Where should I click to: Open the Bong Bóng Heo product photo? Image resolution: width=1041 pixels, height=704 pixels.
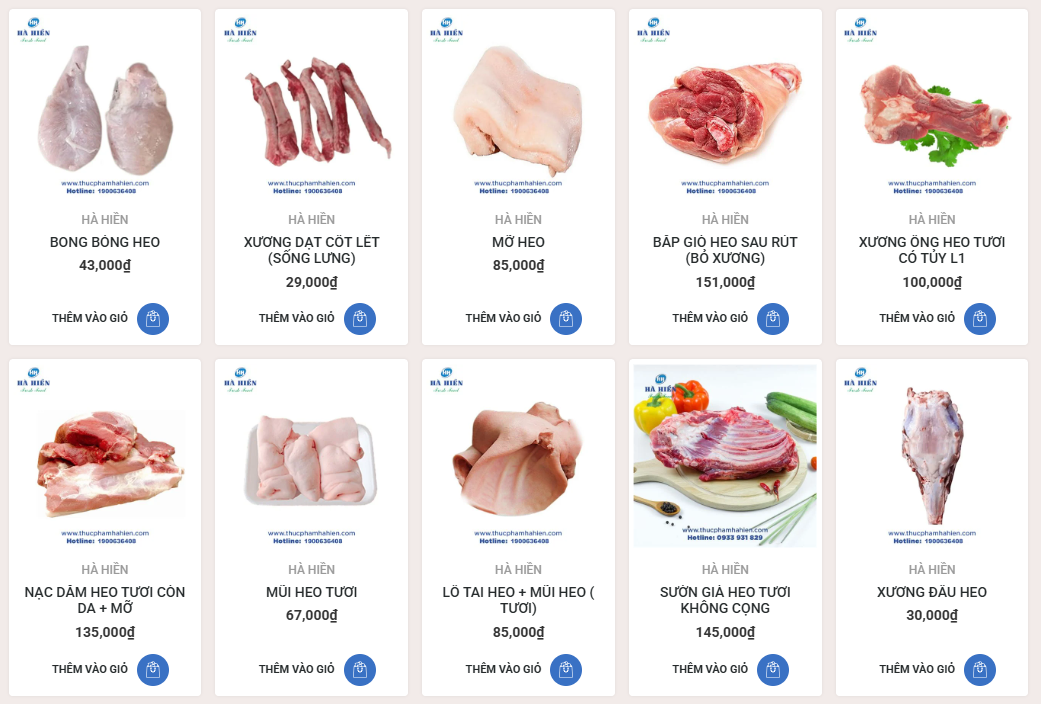coord(105,106)
